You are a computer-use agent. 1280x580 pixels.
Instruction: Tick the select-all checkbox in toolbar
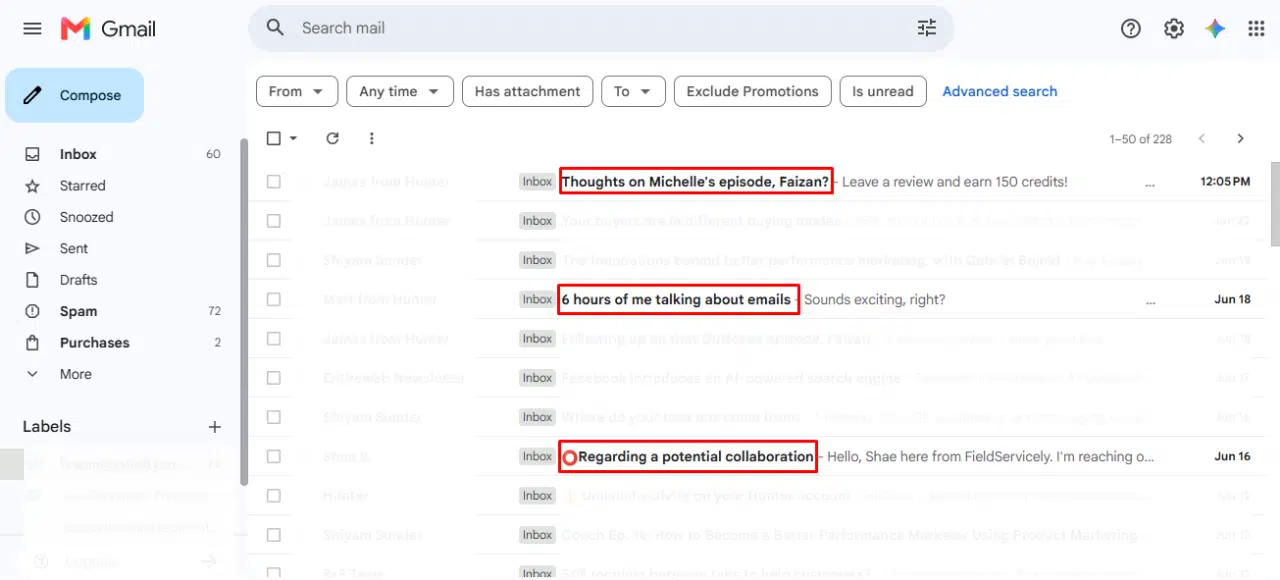click(x=274, y=139)
